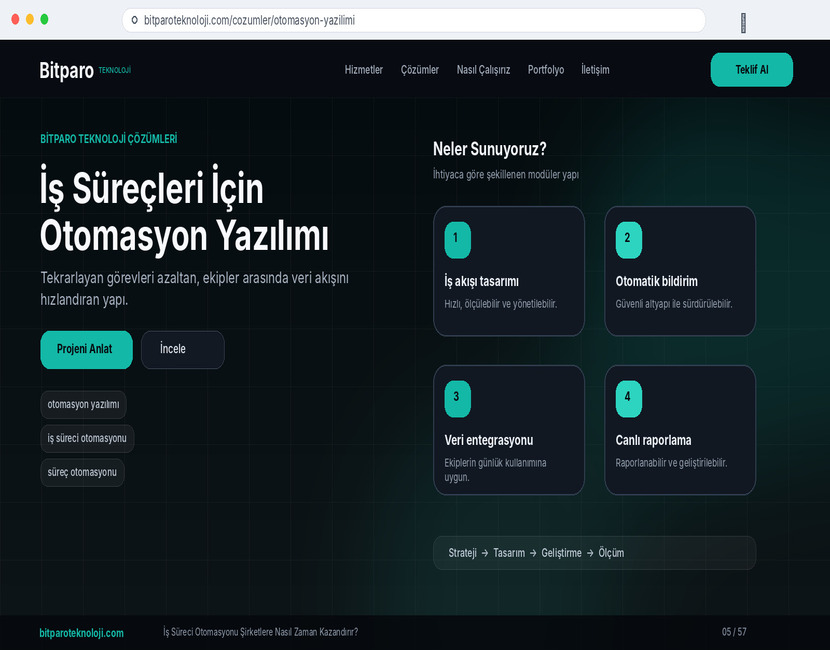Click the yellow macOS window button

coord(30,19)
